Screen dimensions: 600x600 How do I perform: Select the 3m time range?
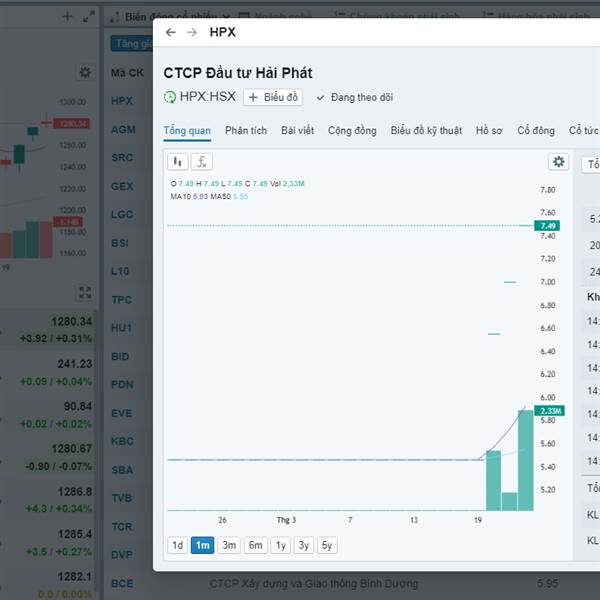pyautogui.click(x=229, y=545)
